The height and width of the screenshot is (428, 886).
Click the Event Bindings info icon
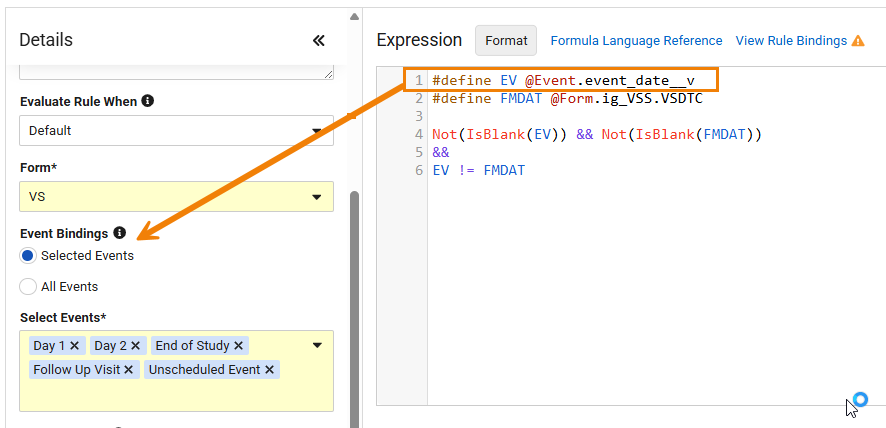(119, 233)
